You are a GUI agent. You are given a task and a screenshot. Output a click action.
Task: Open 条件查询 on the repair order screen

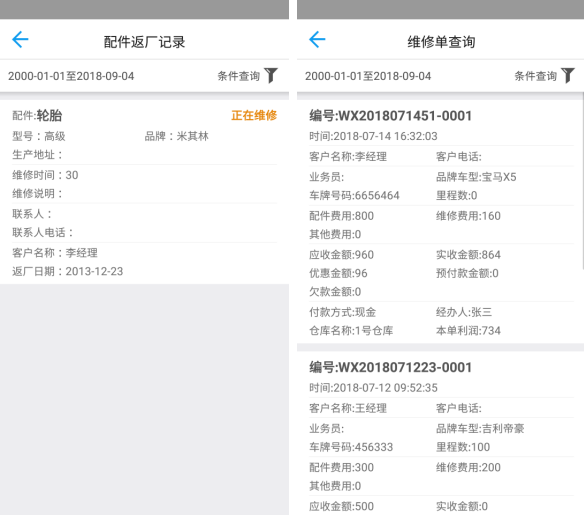[x=536, y=76]
